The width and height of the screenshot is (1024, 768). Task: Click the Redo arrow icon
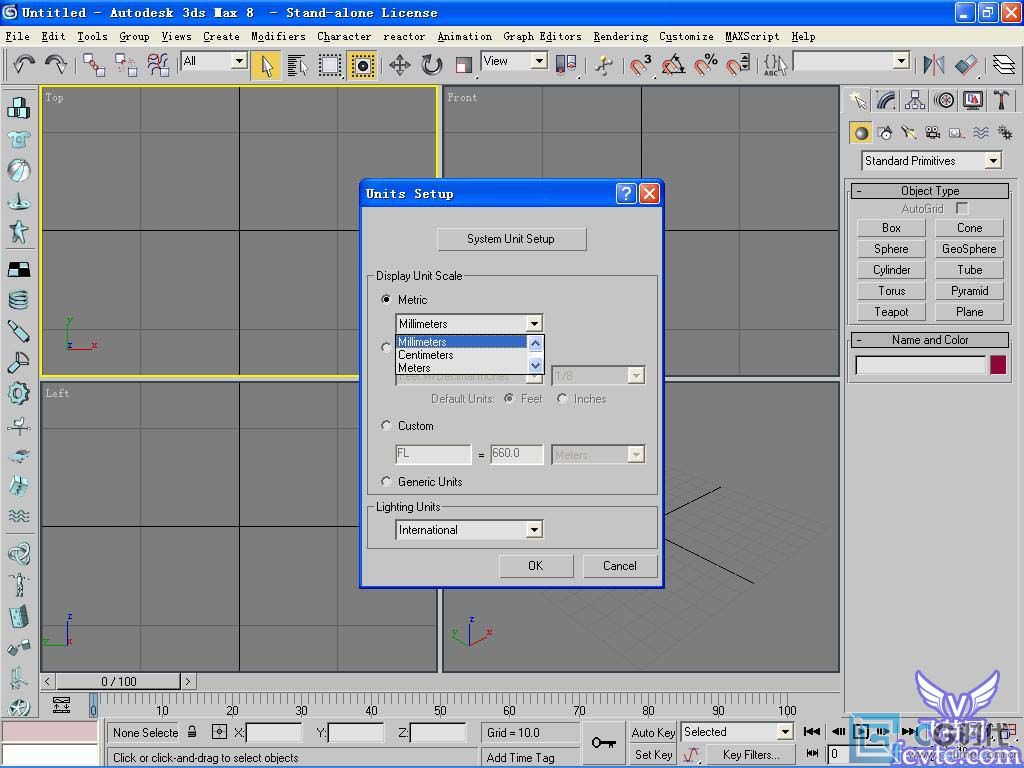tap(56, 65)
